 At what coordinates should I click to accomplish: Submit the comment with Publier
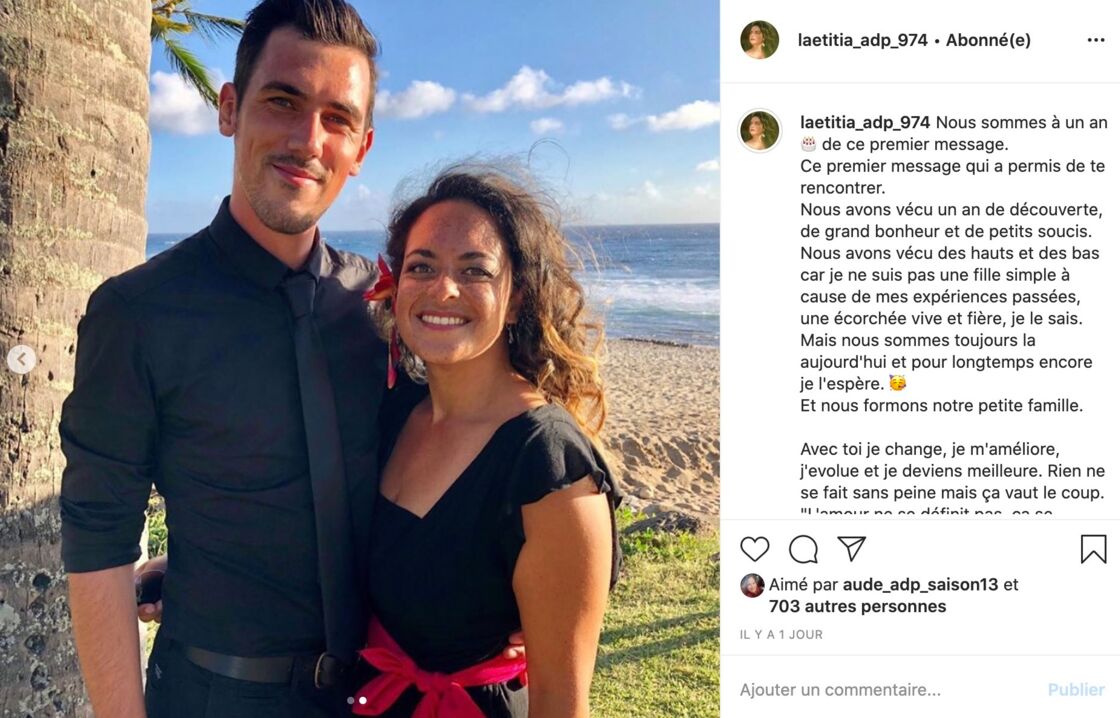click(x=1076, y=689)
